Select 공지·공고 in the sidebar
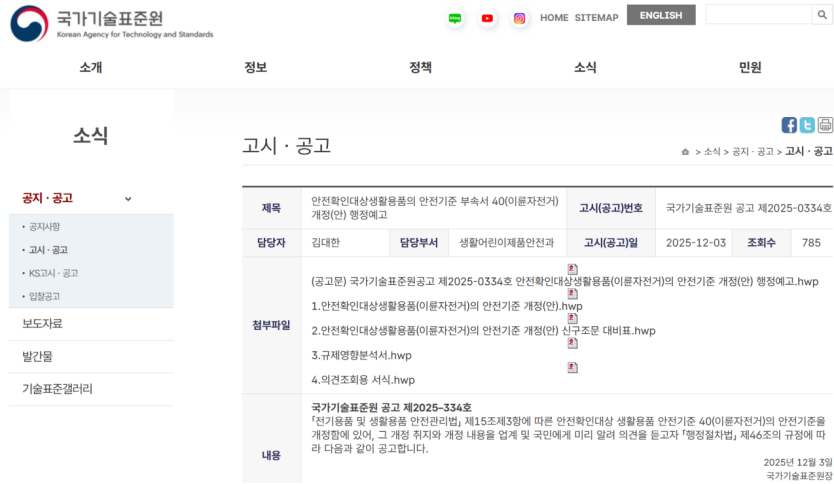Image resolution: width=834 pixels, height=484 pixels. (x=47, y=198)
